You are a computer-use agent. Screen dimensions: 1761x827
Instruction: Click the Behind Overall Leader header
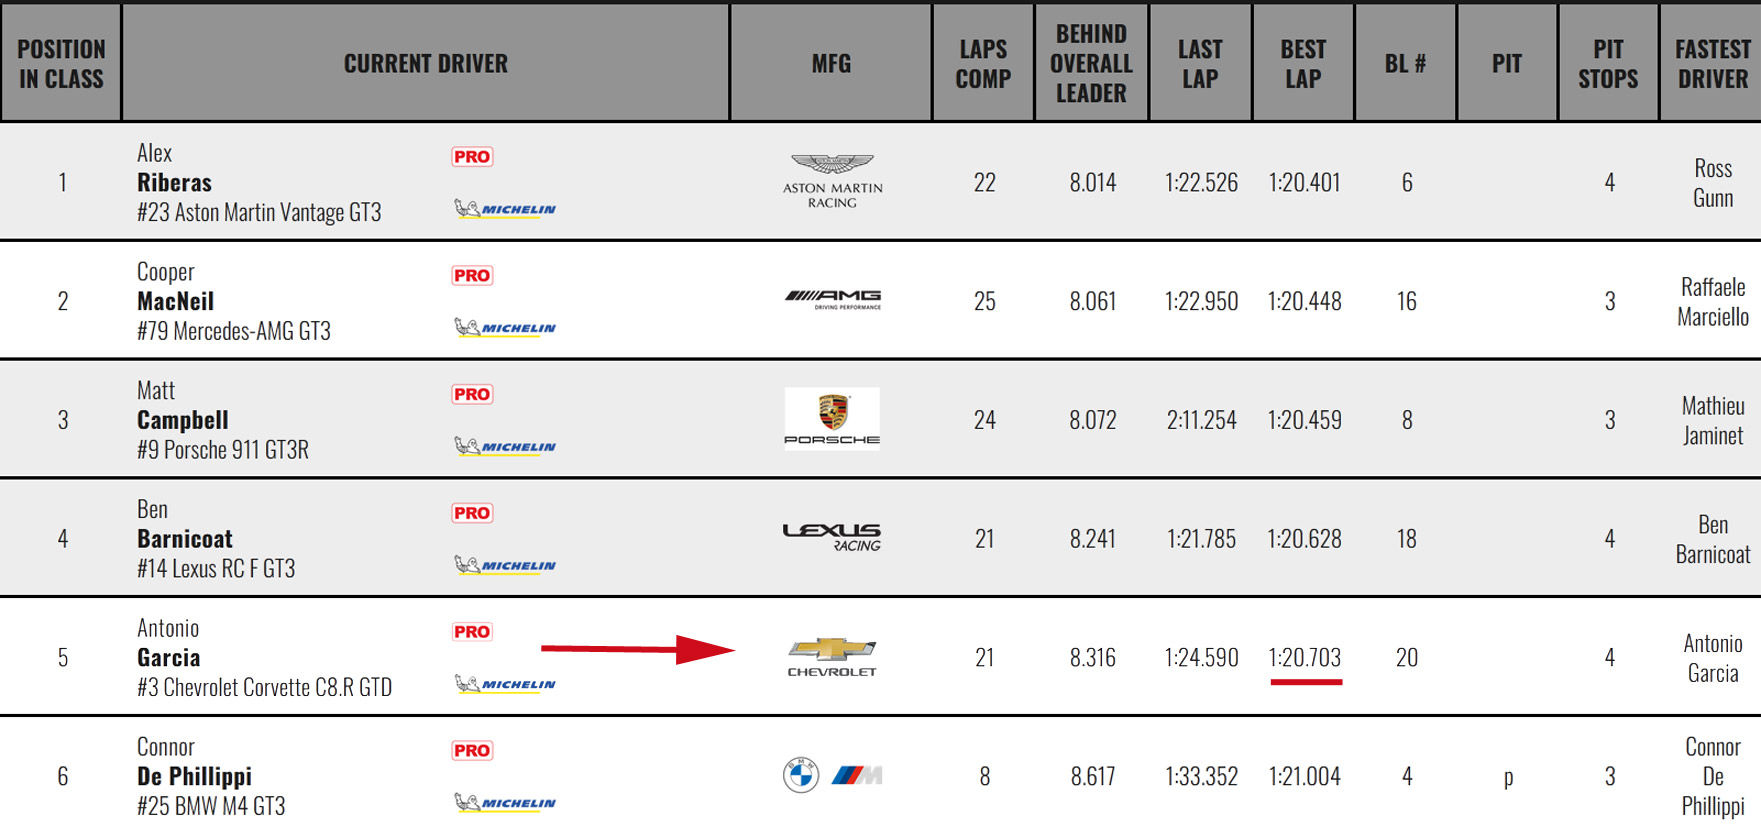pyautogui.click(x=1091, y=63)
